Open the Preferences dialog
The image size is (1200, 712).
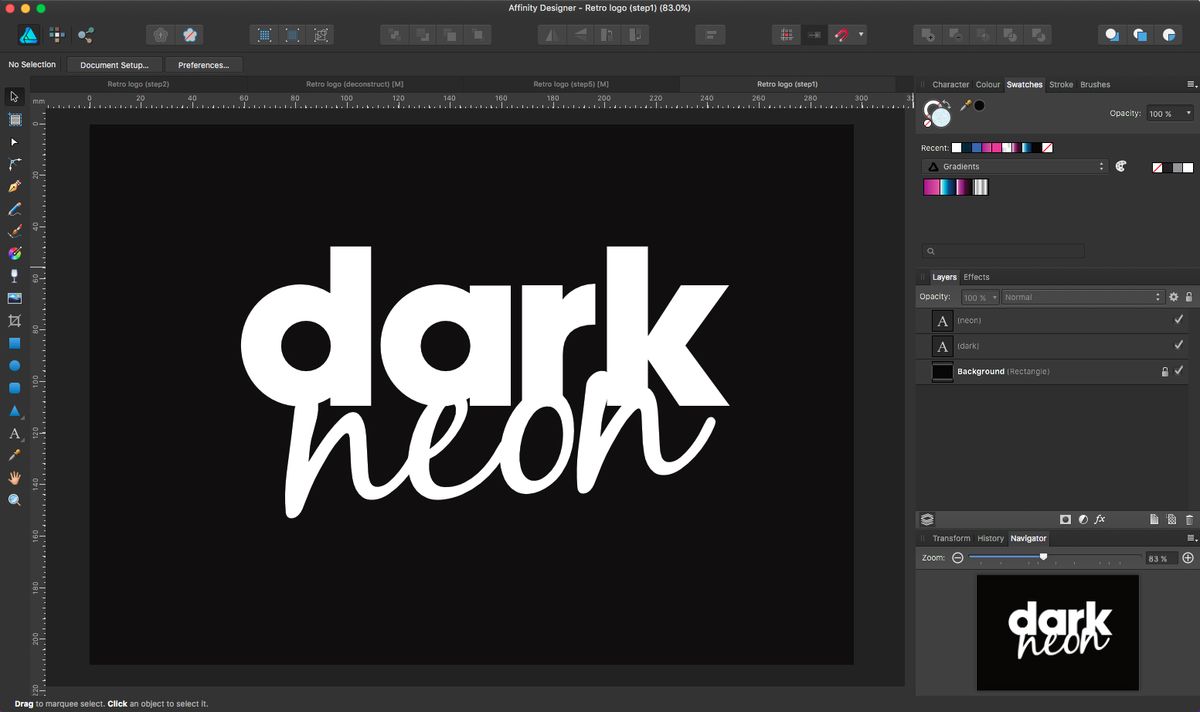click(204, 64)
